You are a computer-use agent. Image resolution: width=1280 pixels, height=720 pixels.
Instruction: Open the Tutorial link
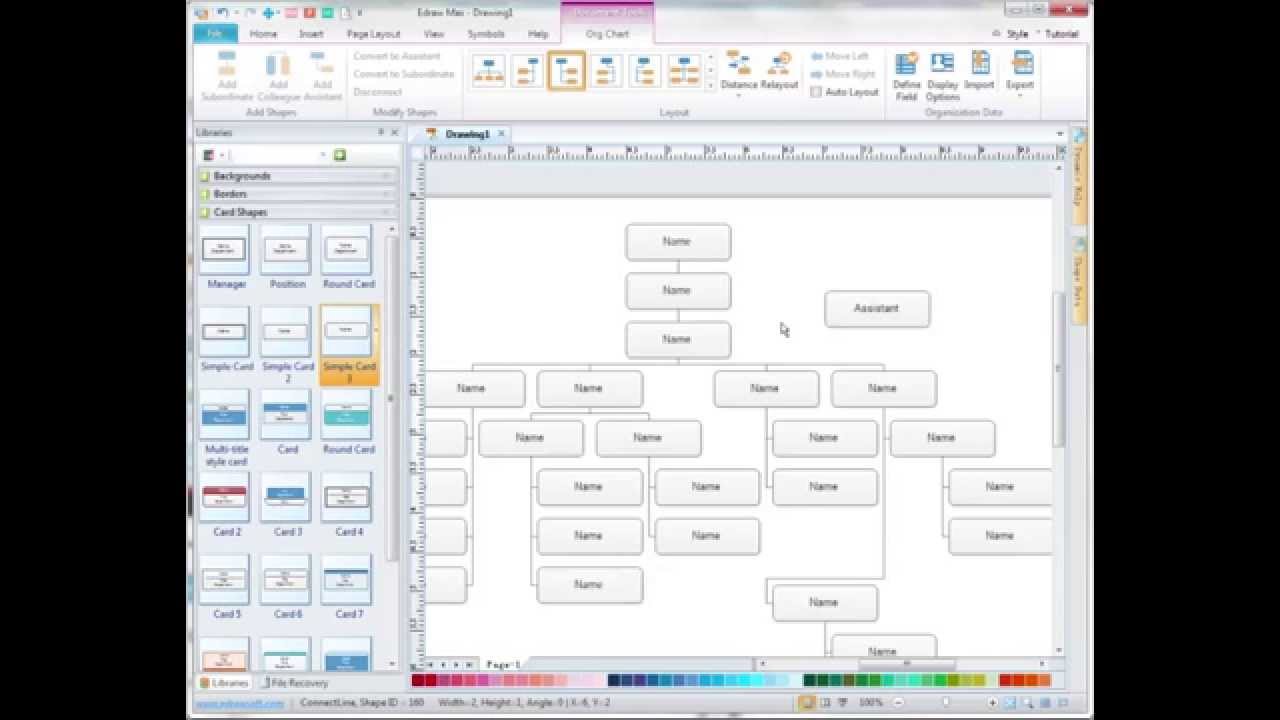(x=1061, y=34)
